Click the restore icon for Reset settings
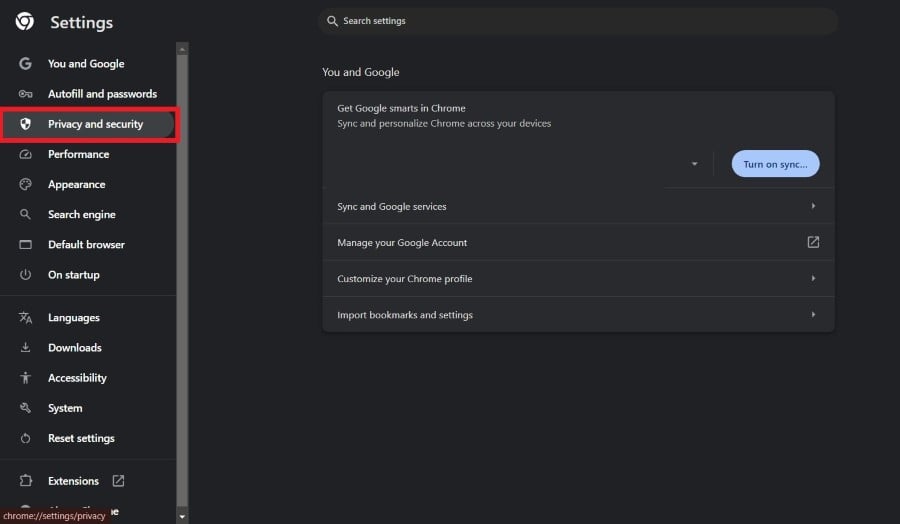Image resolution: width=900 pixels, height=524 pixels. click(25, 438)
